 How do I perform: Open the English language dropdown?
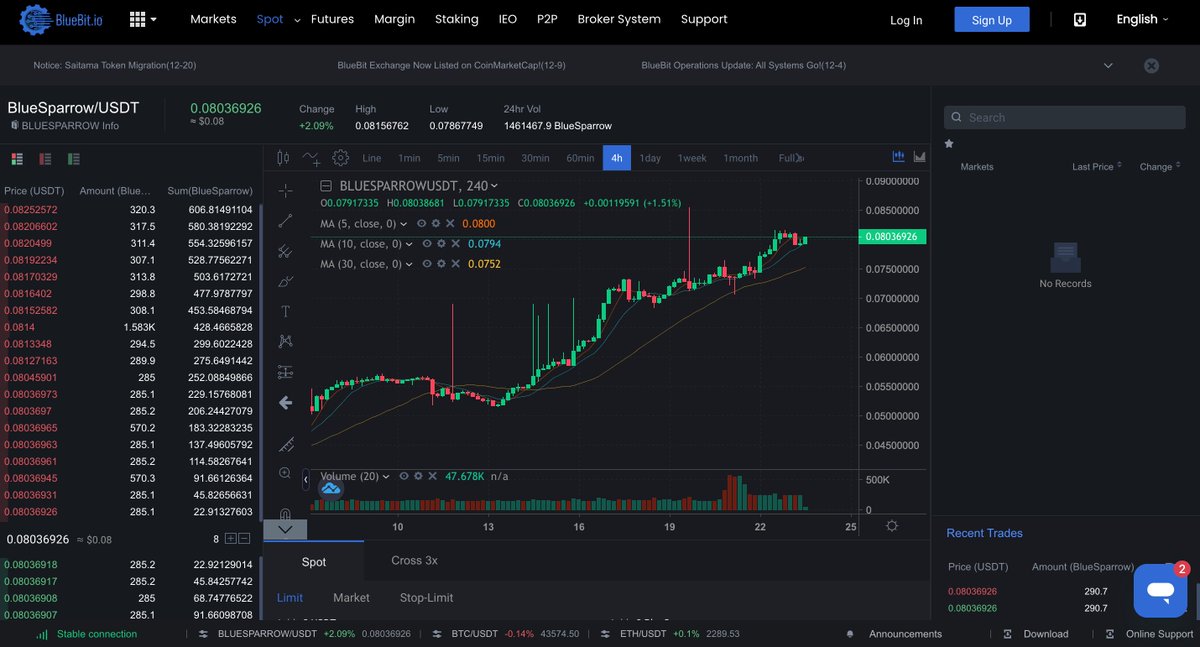[1142, 19]
